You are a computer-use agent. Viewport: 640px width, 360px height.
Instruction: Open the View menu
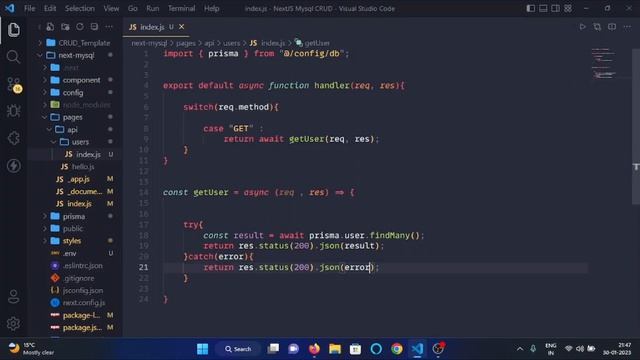pyautogui.click(x=111, y=8)
